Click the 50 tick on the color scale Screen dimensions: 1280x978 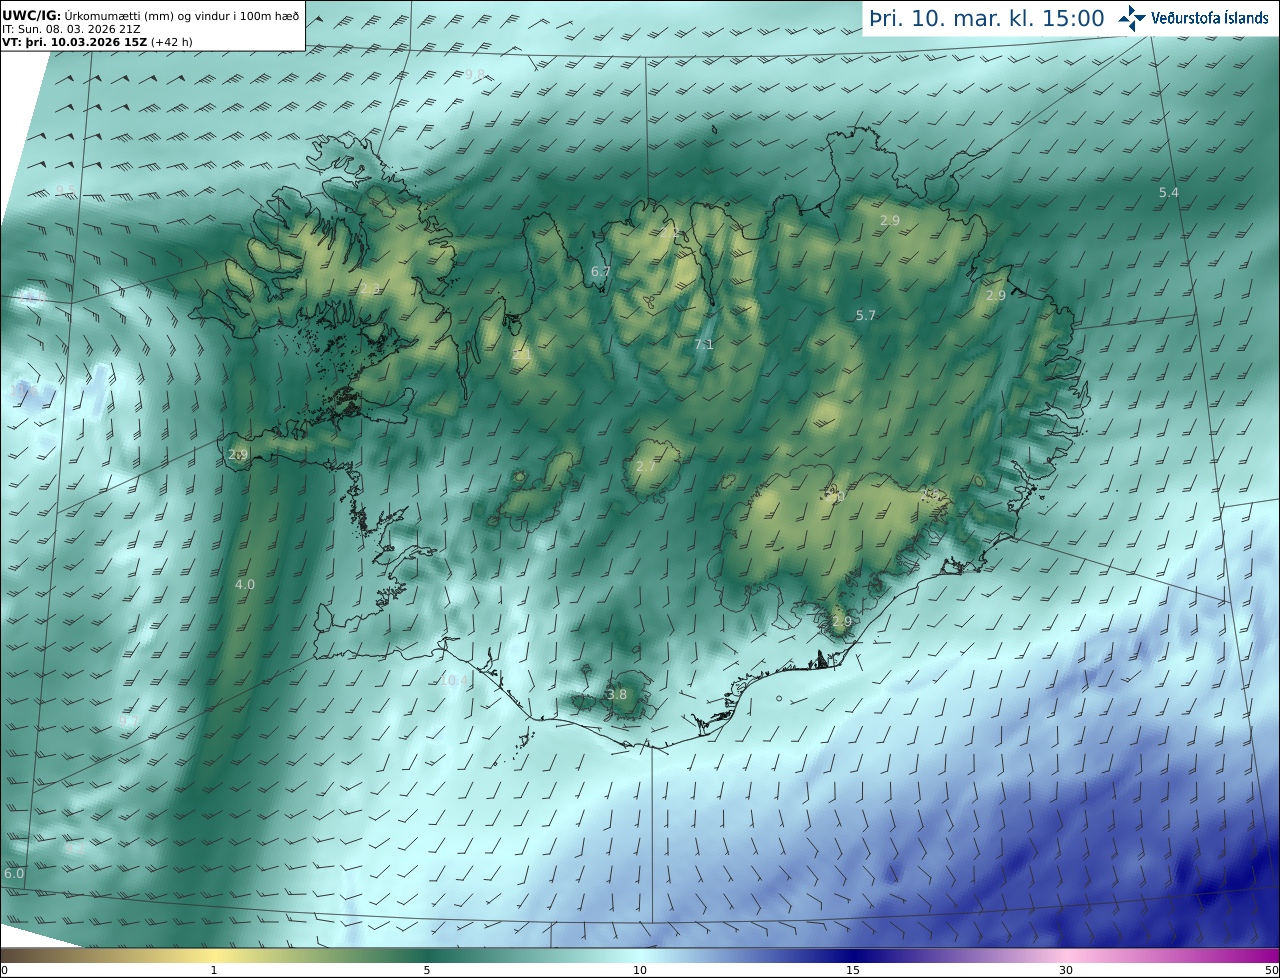point(1272,970)
